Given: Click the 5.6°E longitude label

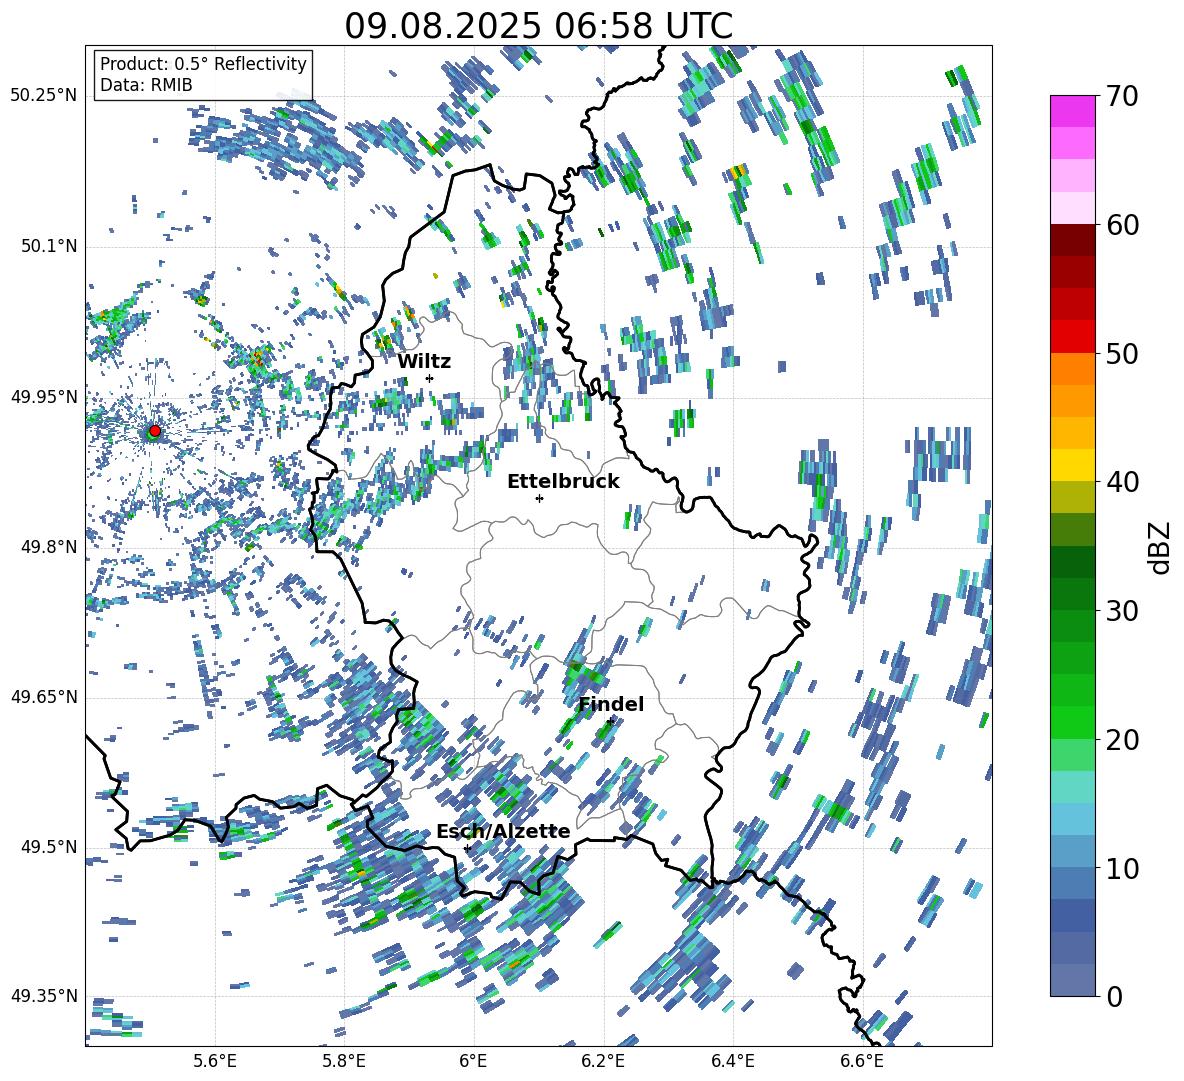Looking at the screenshot, I should pyautogui.click(x=215, y=1061).
